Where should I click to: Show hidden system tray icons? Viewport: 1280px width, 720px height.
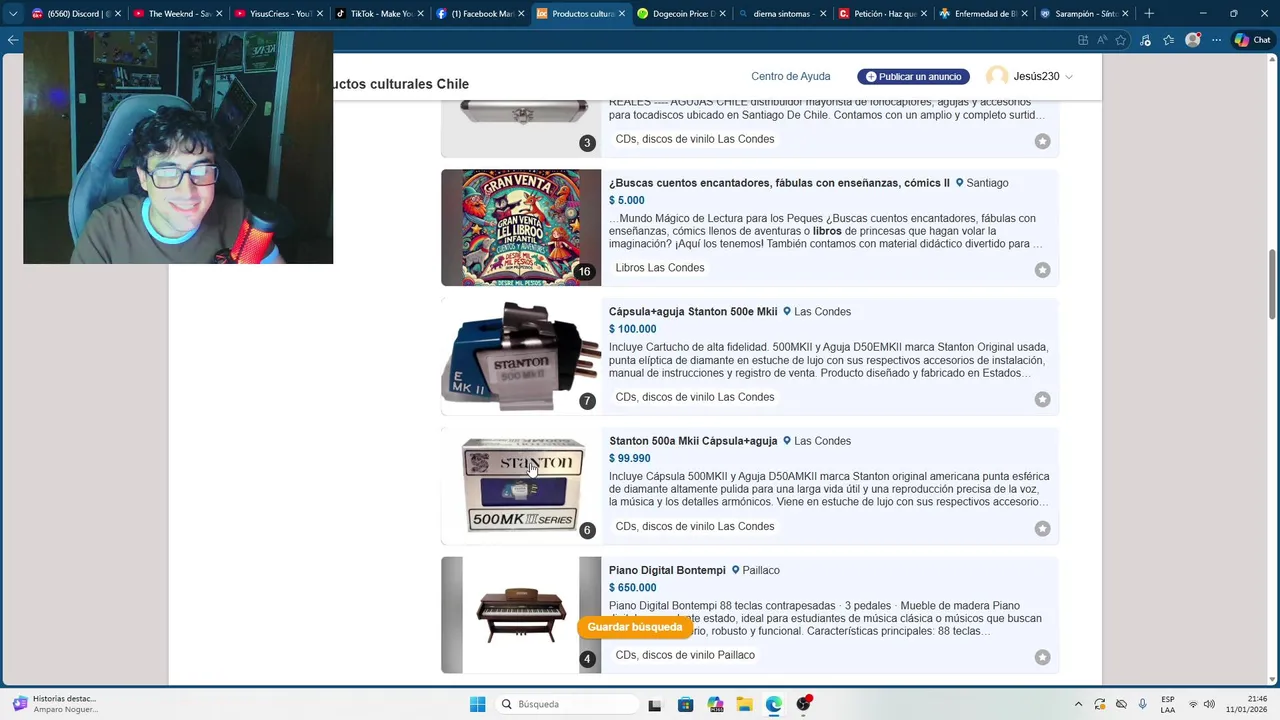[x=1078, y=704]
